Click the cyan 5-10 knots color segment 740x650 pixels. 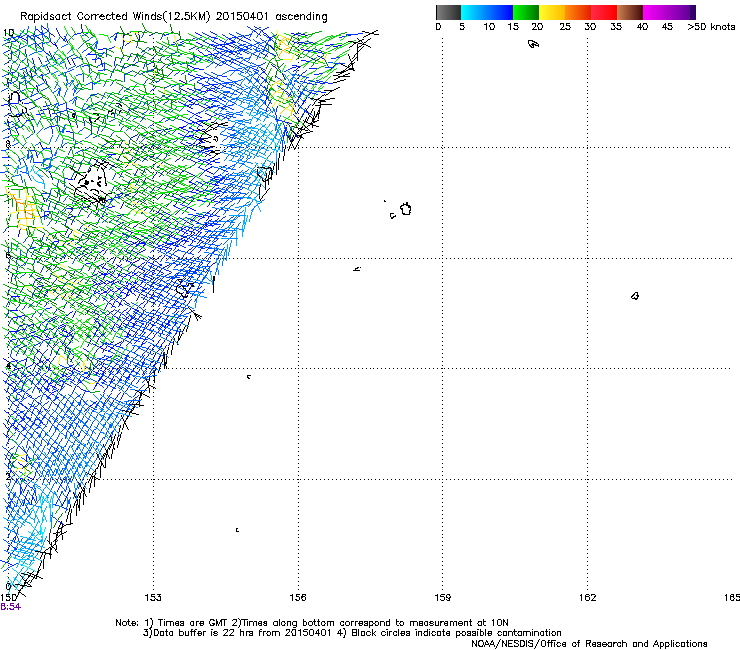[474, 12]
